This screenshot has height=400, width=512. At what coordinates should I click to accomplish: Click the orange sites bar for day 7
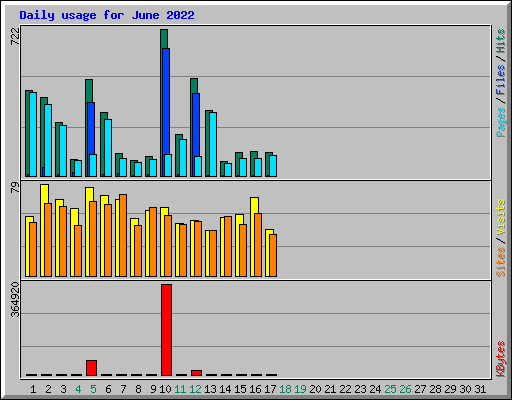pyautogui.click(x=123, y=235)
